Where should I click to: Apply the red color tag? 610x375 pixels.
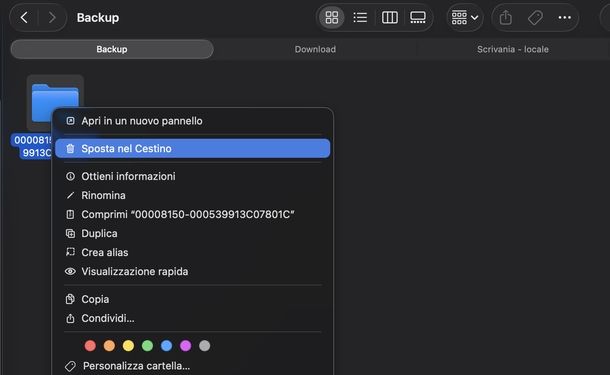(90, 346)
